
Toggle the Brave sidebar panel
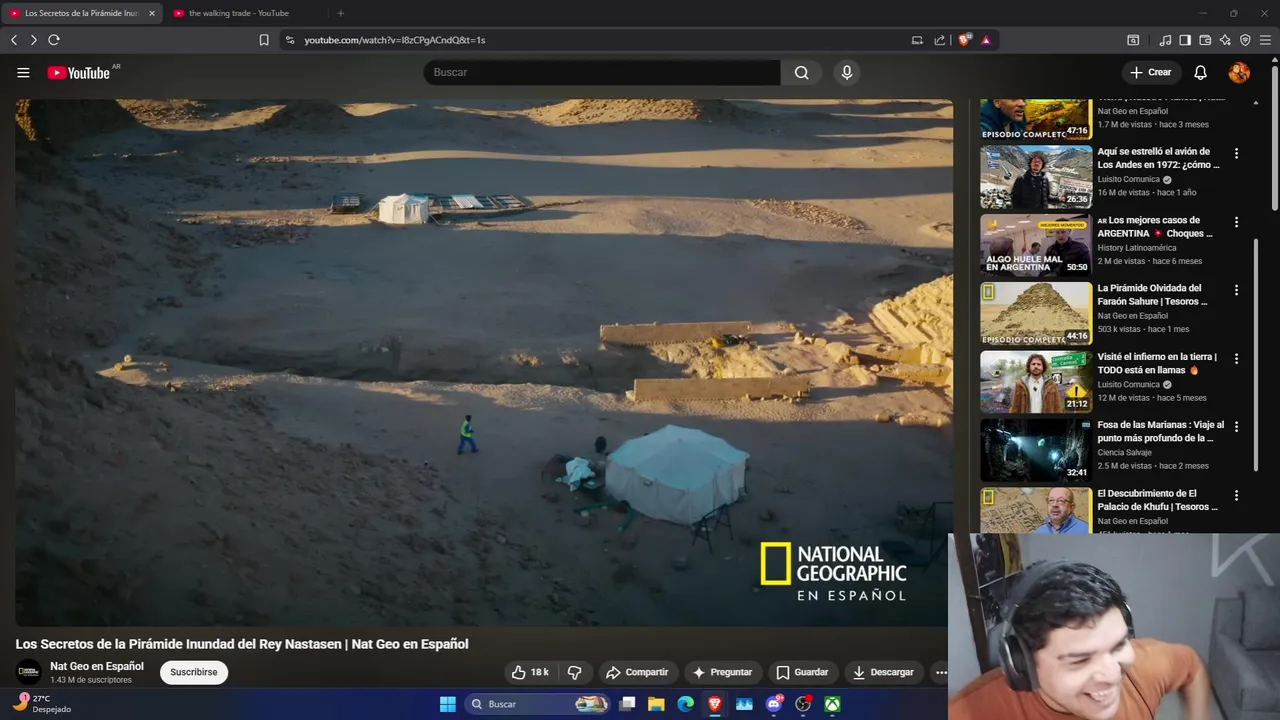click(1185, 40)
